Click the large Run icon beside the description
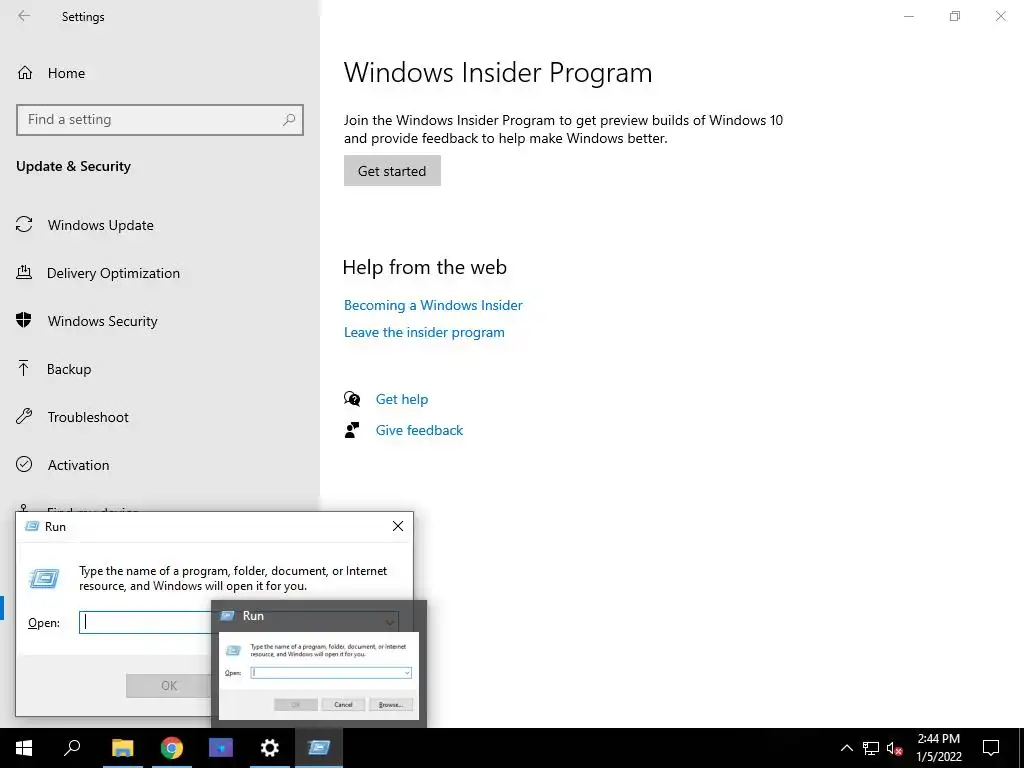Image resolution: width=1024 pixels, height=768 pixels. coord(44,578)
